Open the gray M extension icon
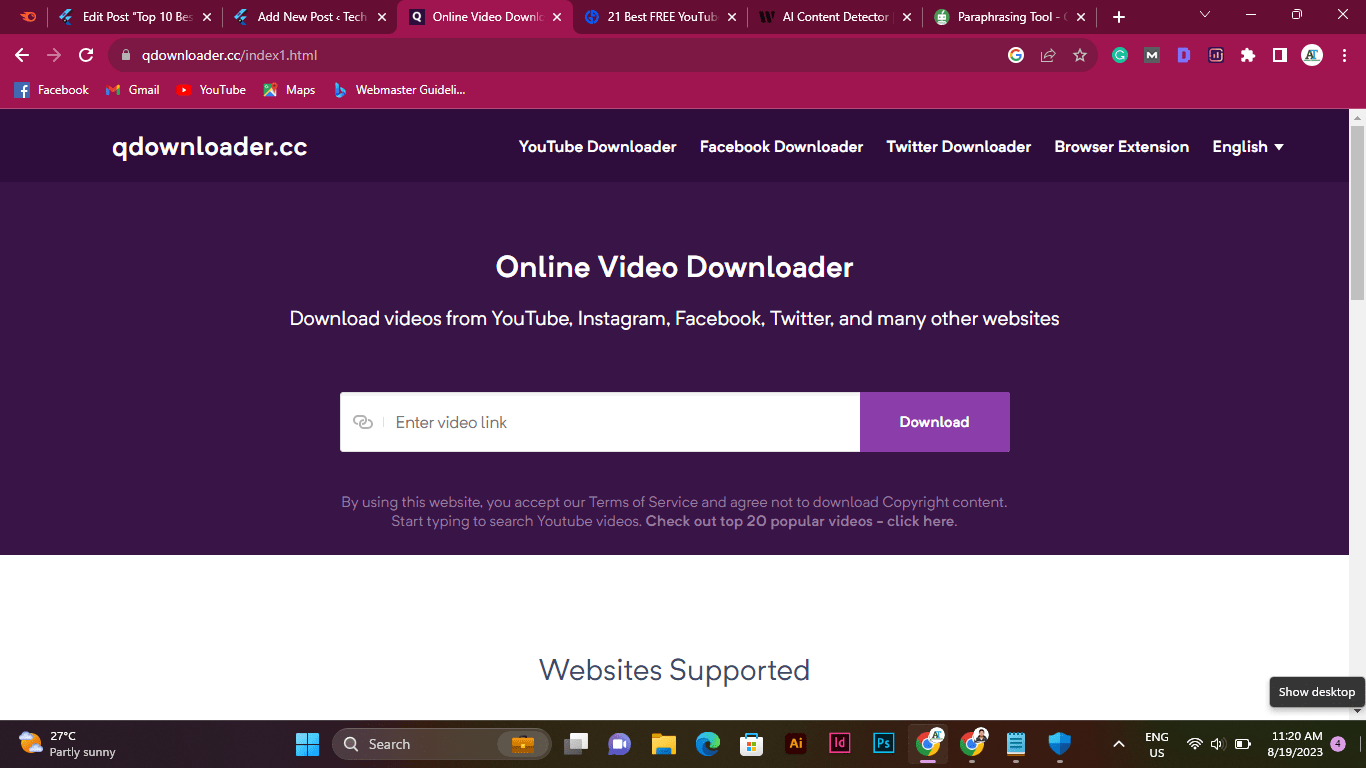 1152,56
